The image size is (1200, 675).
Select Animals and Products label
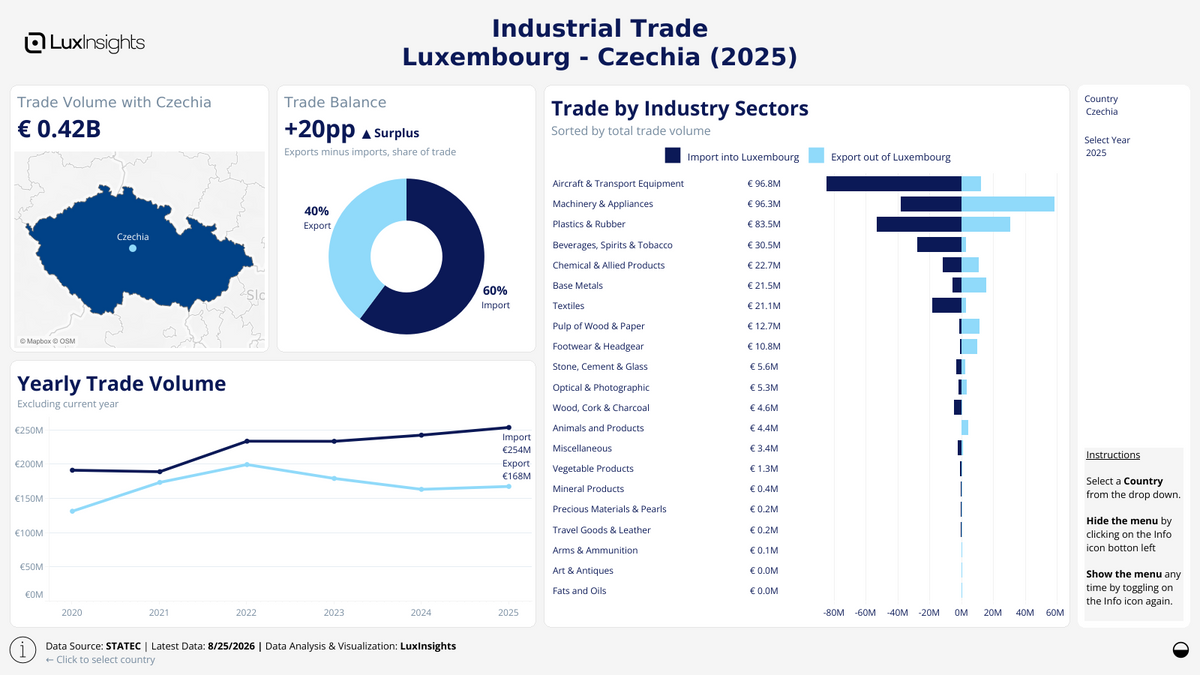tap(598, 428)
